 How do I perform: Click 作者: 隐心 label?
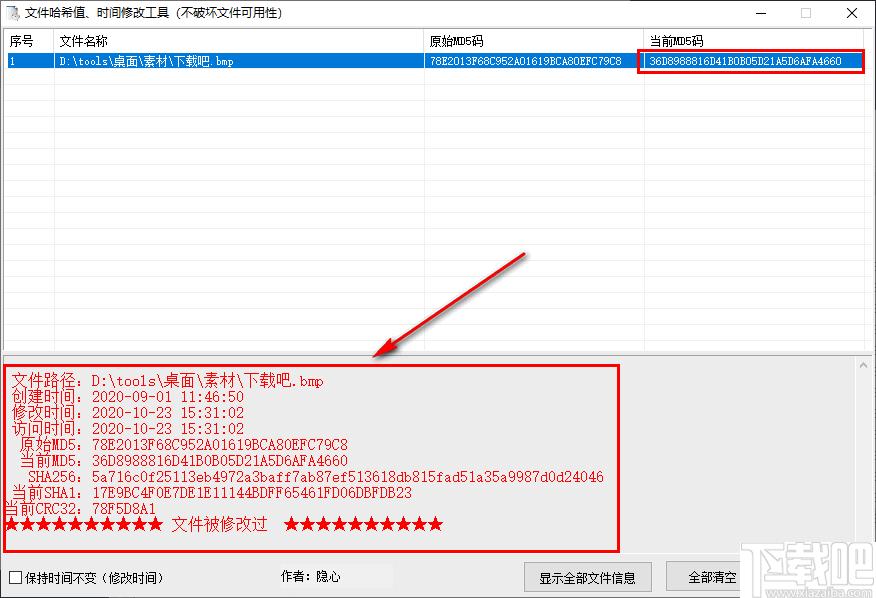click(x=310, y=576)
